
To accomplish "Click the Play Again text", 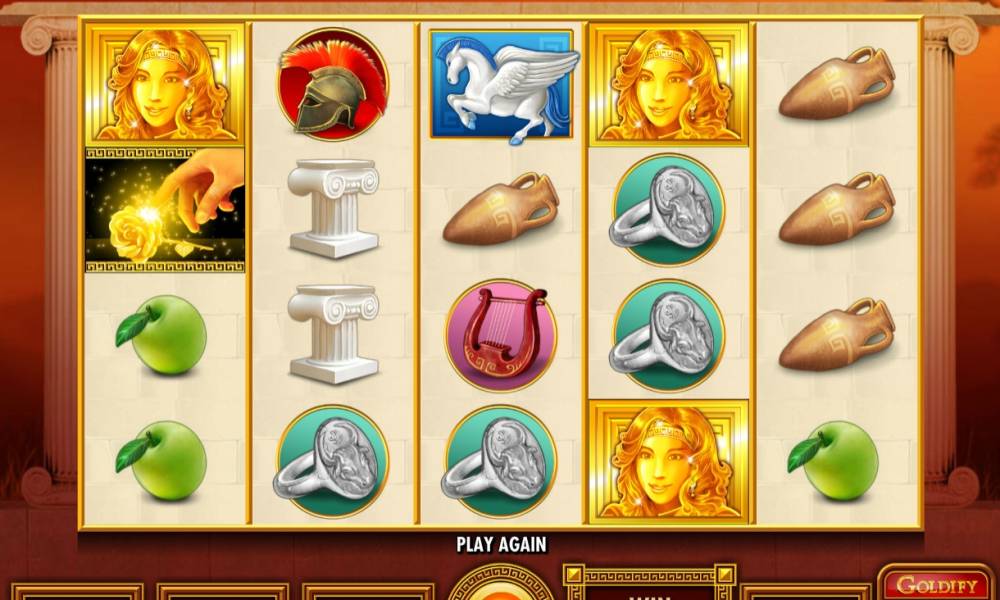I will tap(501, 545).
